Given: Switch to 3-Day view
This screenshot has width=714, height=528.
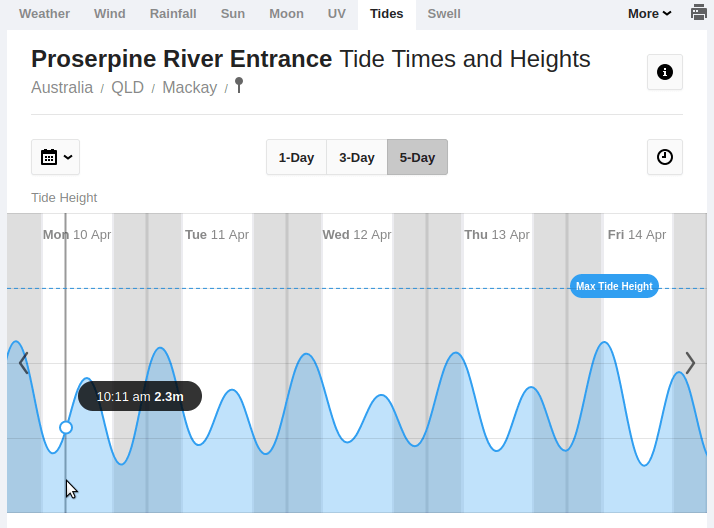Looking at the screenshot, I should [357, 157].
